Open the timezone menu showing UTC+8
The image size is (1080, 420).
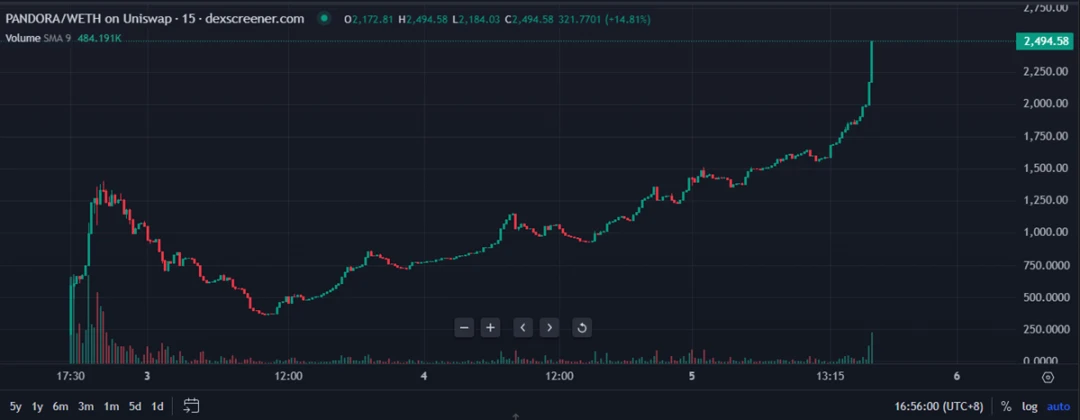click(x=940, y=406)
